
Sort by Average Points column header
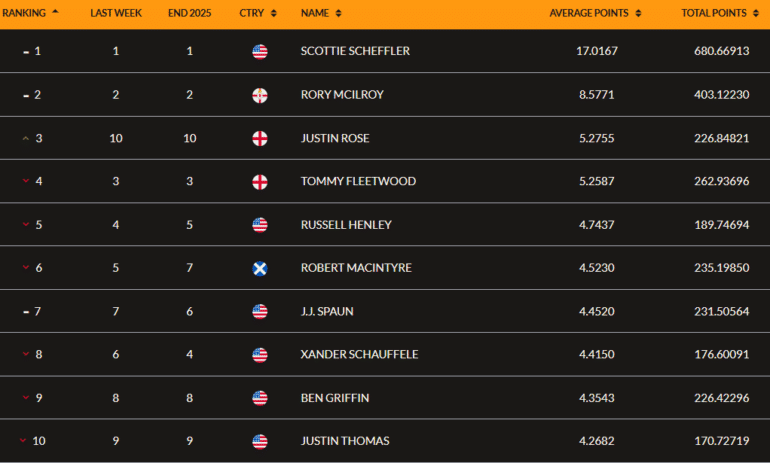tap(595, 13)
